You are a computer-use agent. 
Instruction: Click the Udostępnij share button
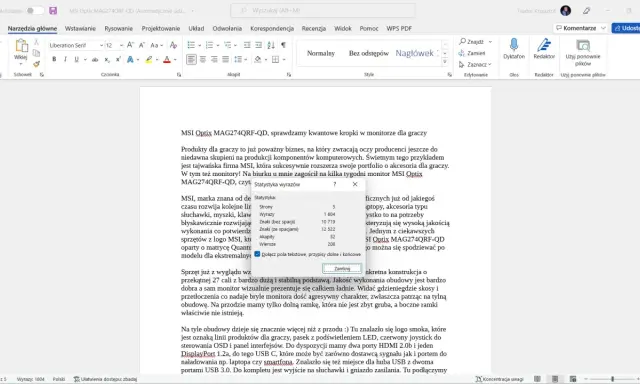click(626, 28)
